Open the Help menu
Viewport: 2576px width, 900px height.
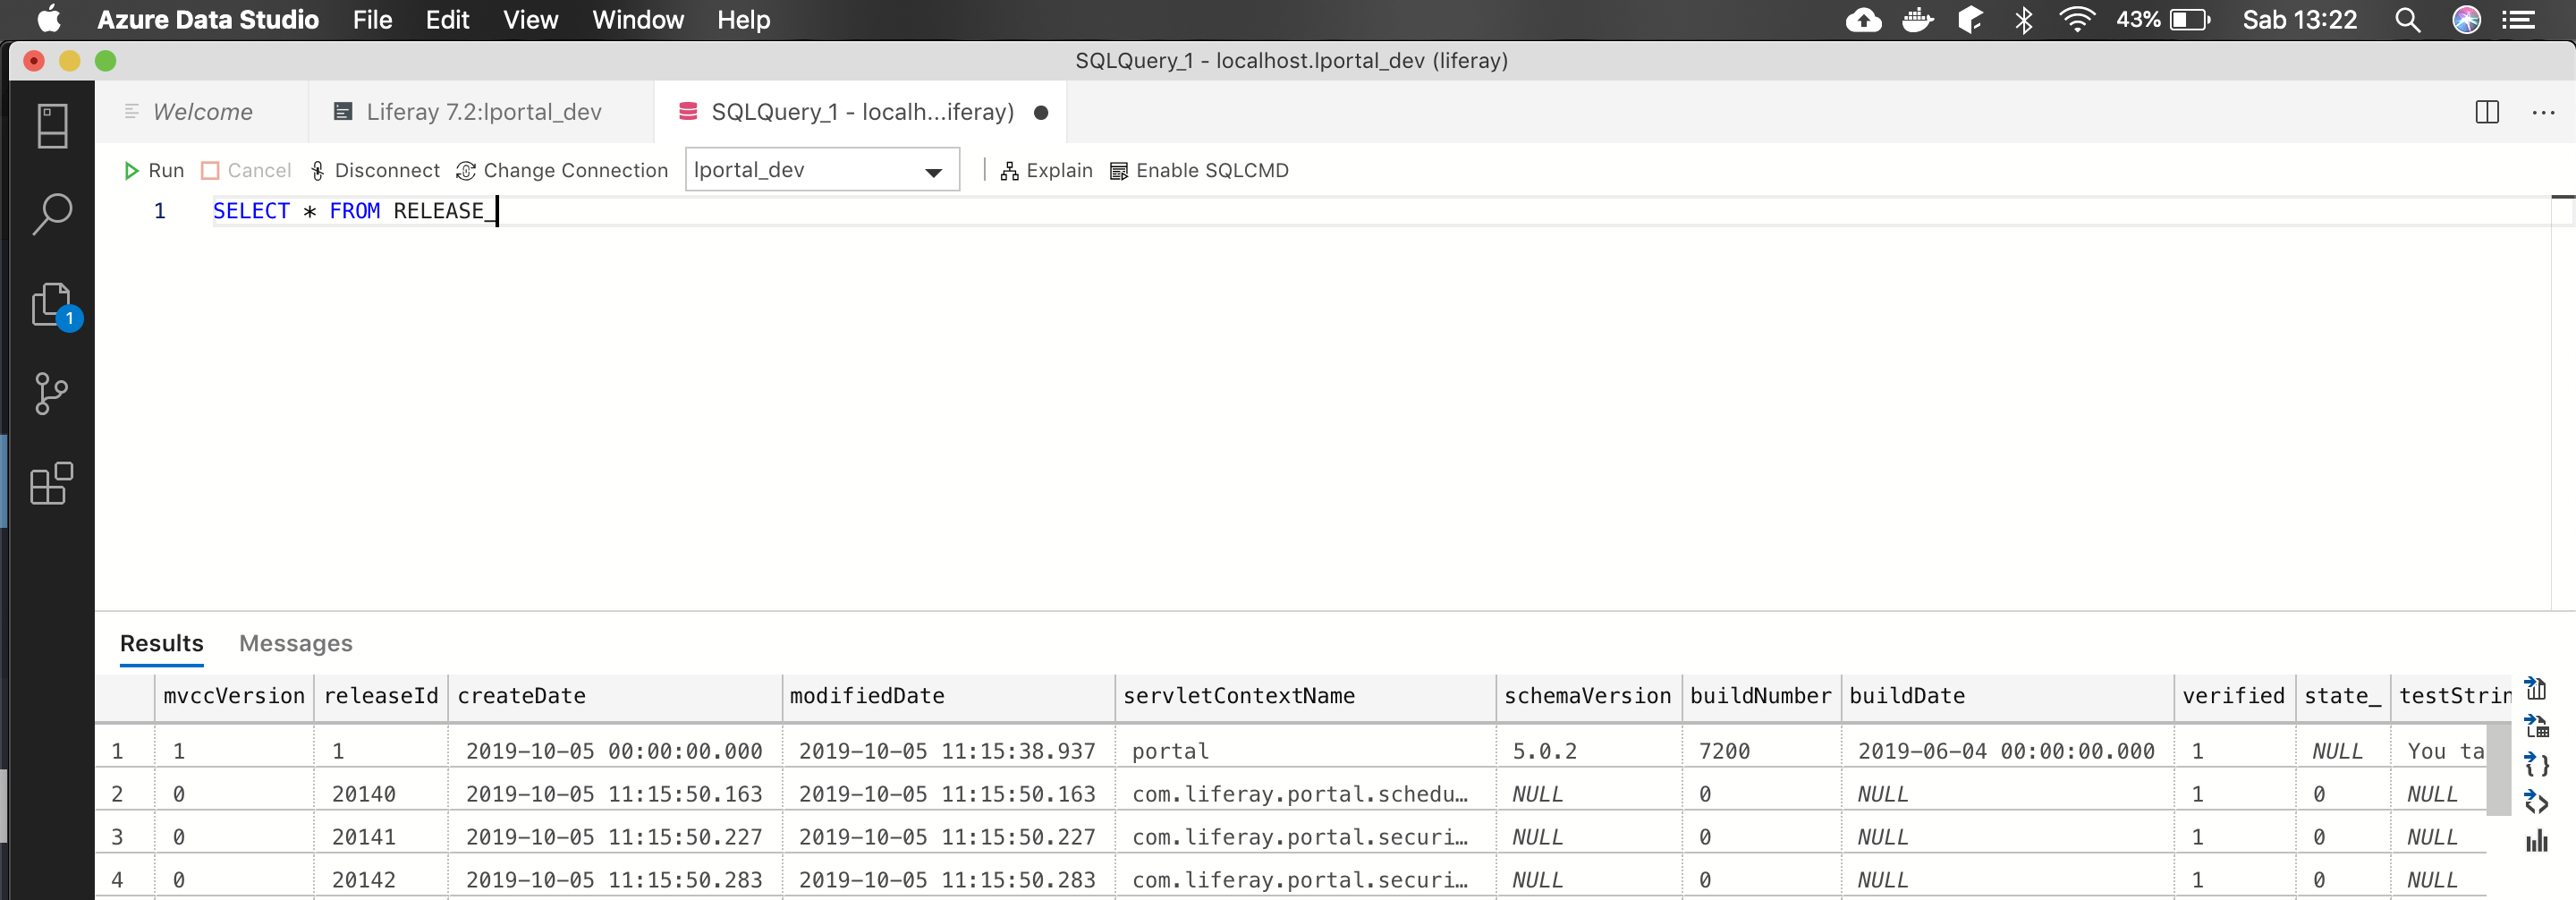pos(743,20)
